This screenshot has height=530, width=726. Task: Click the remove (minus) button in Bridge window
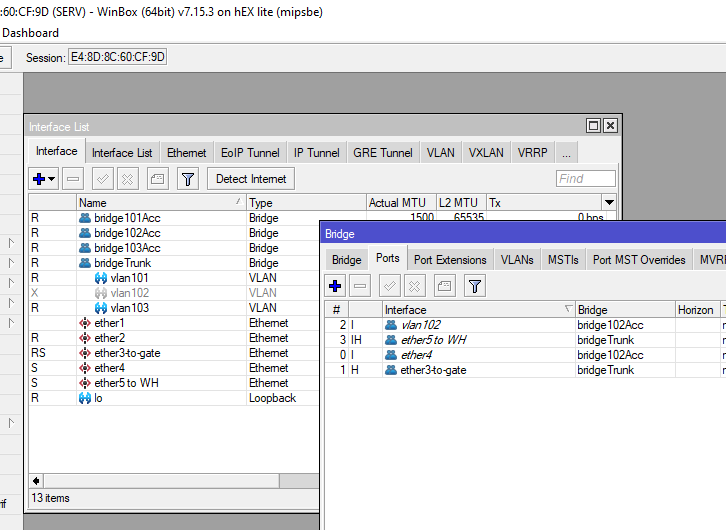360,286
